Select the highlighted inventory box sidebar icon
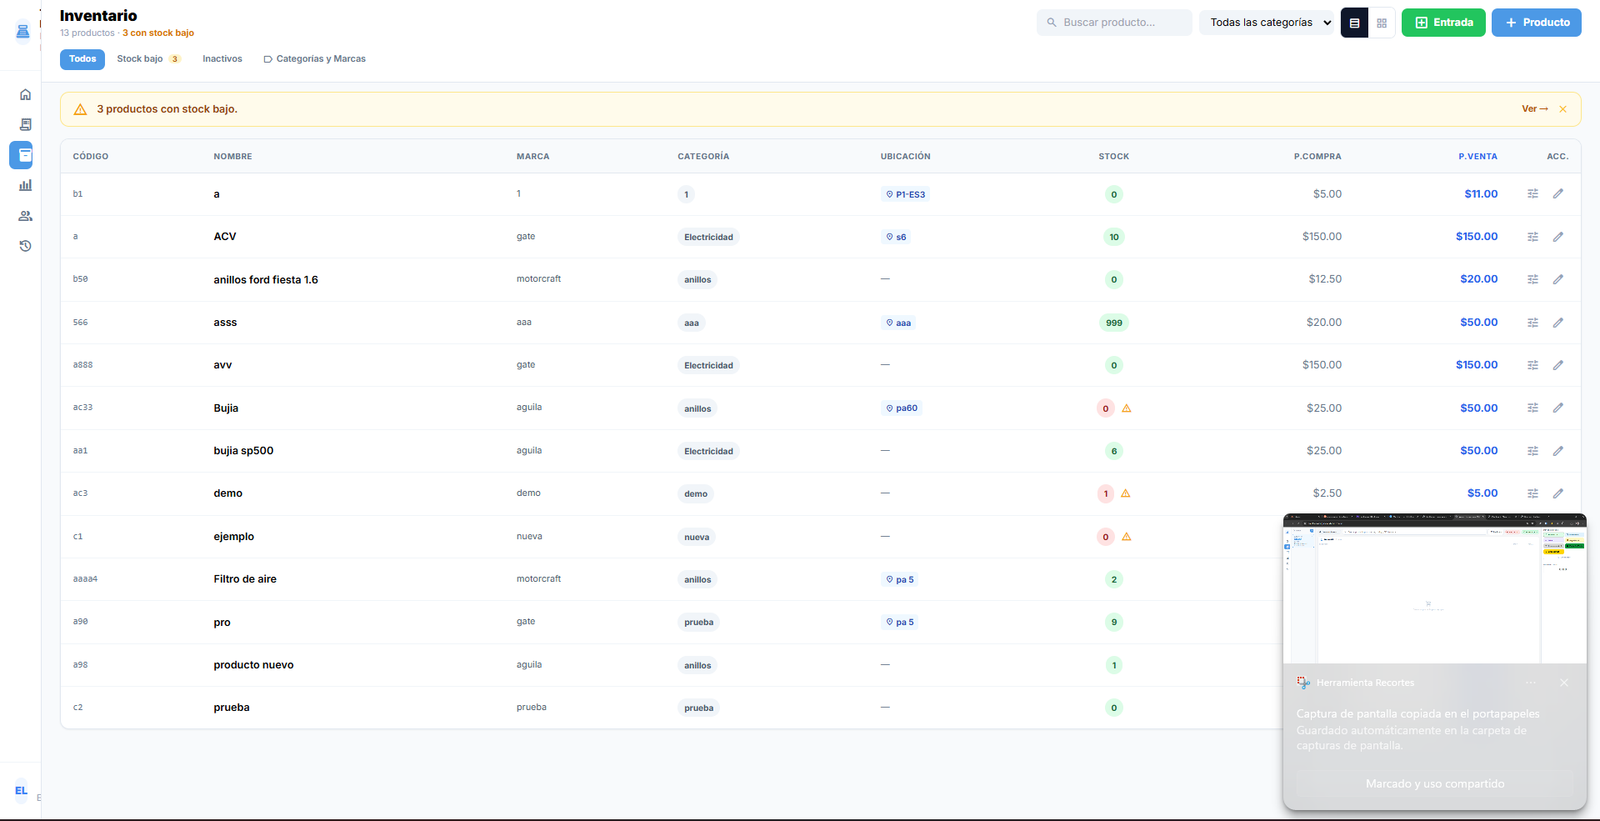The height and width of the screenshot is (821, 1600). pyautogui.click(x=21, y=155)
